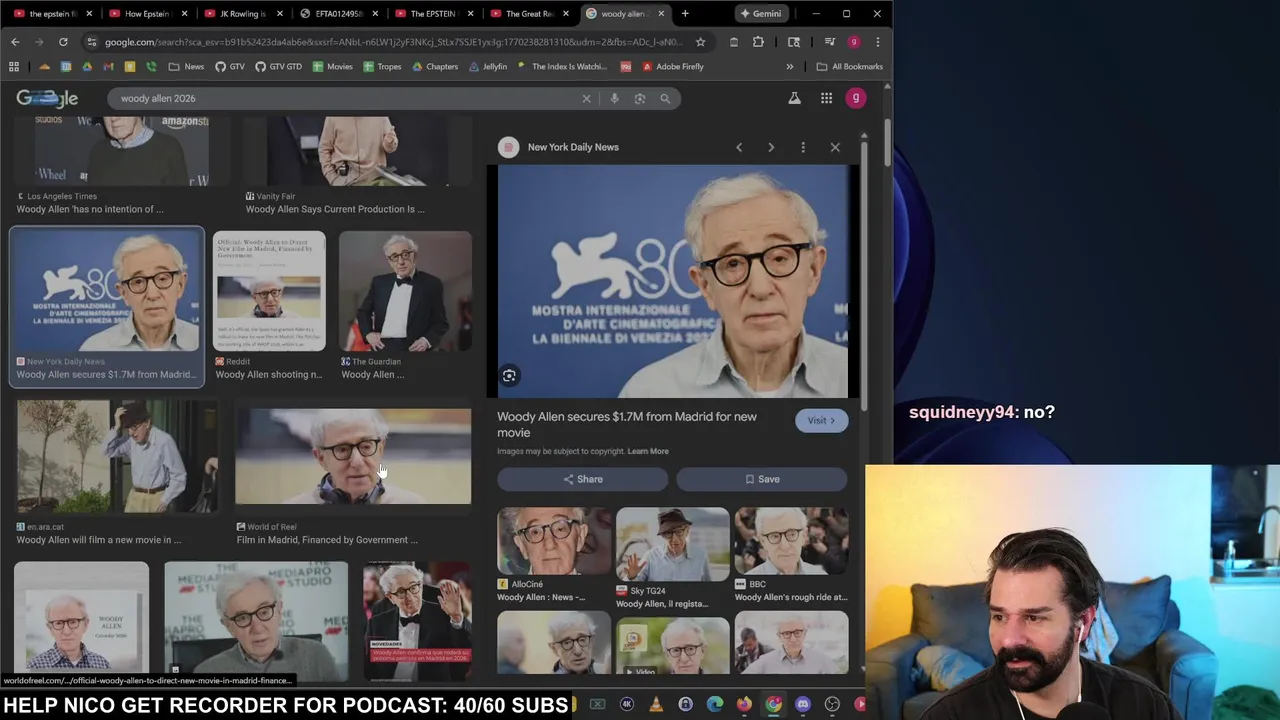This screenshot has height=720, width=1280.
Task: Click the Save button
Action: (762, 479)
